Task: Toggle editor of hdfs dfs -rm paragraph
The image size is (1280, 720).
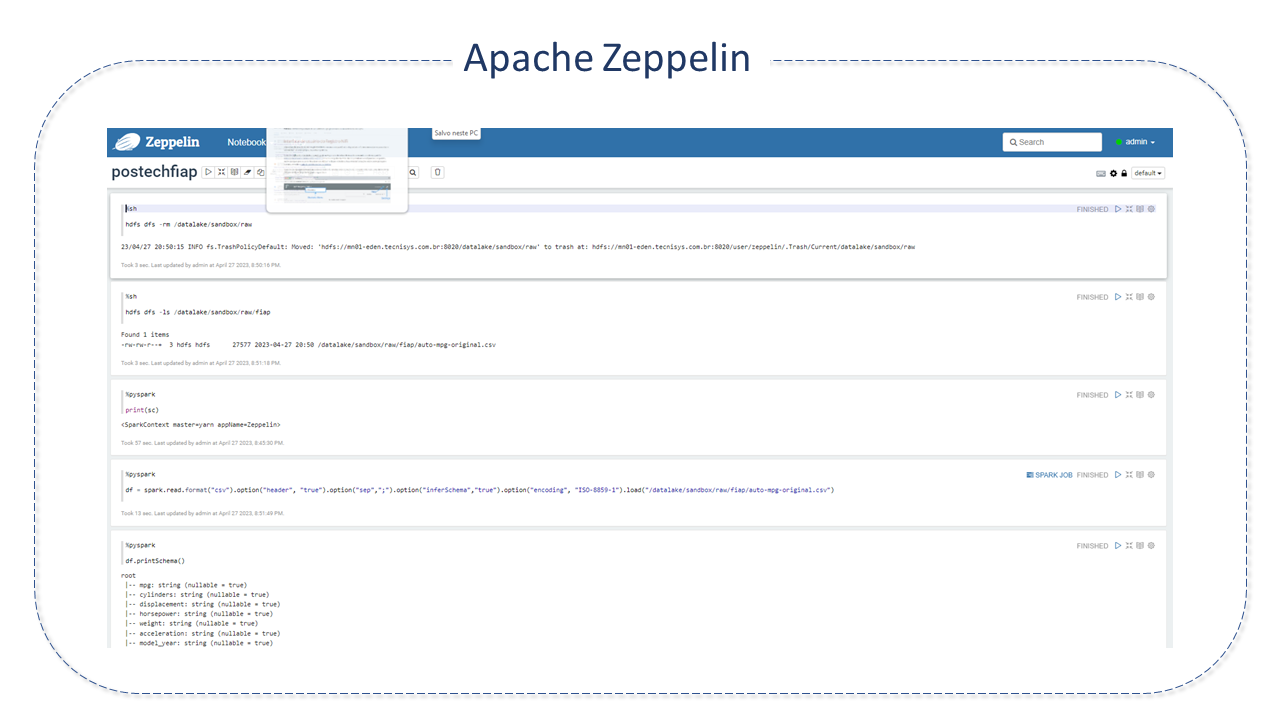Action: pyautogui.click(x=1129, y=209)
